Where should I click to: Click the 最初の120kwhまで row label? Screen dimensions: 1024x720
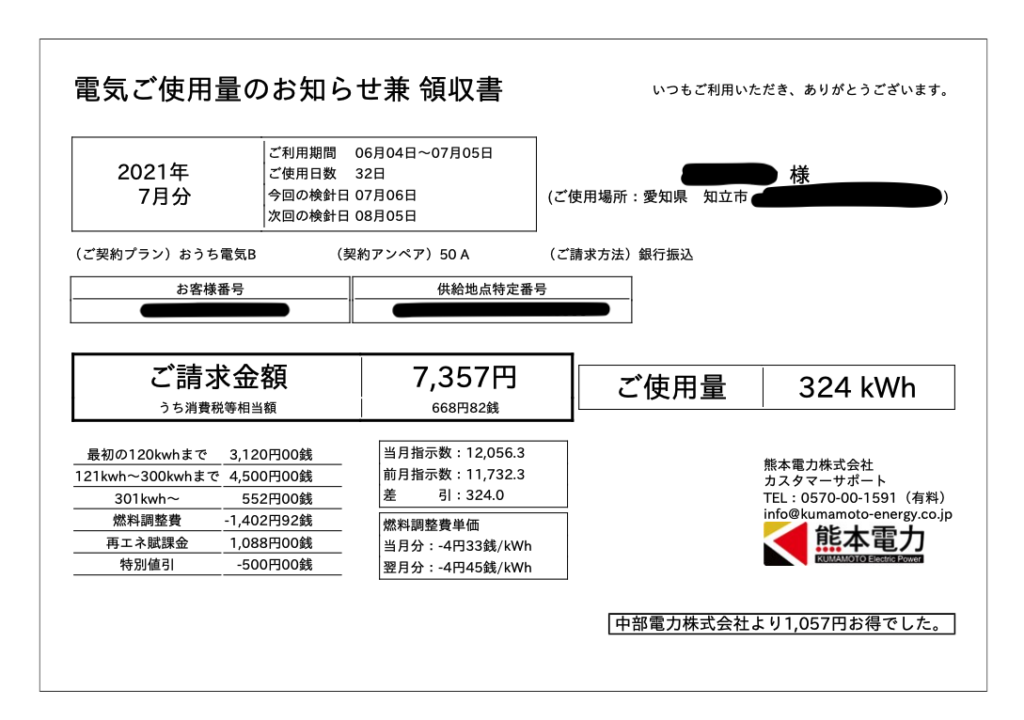[x=147, y=455]
